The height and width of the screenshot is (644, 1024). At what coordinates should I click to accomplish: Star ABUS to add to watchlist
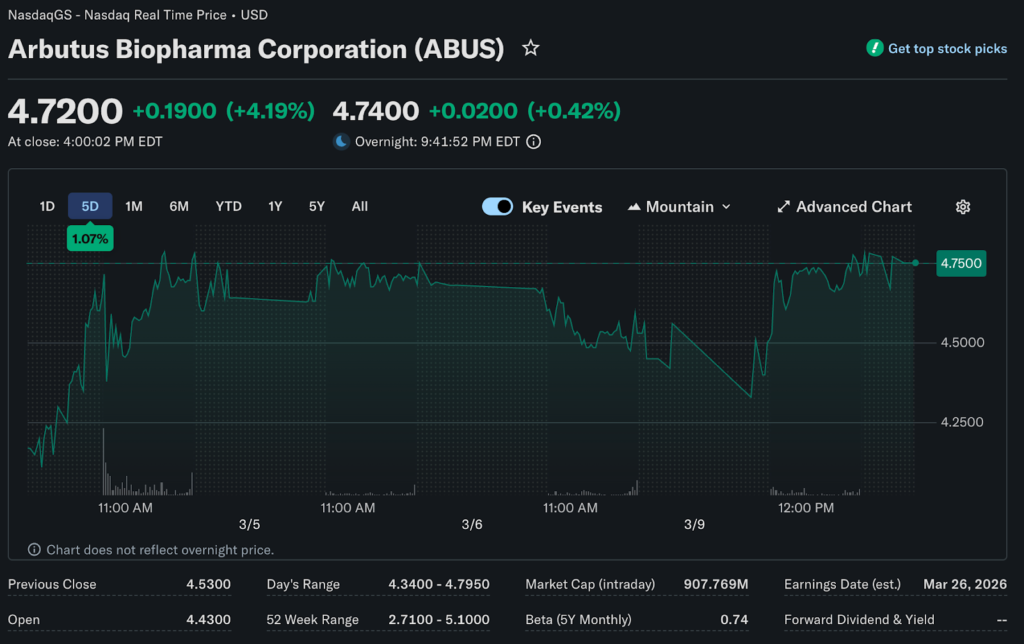click(x=531, y=48)
